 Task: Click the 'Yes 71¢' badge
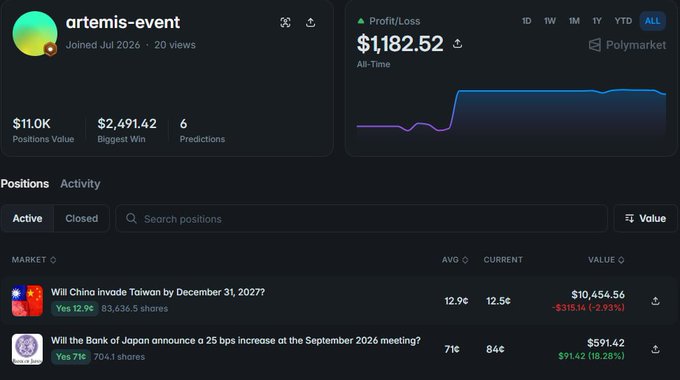pyautogui.click(x=71, y=357)
